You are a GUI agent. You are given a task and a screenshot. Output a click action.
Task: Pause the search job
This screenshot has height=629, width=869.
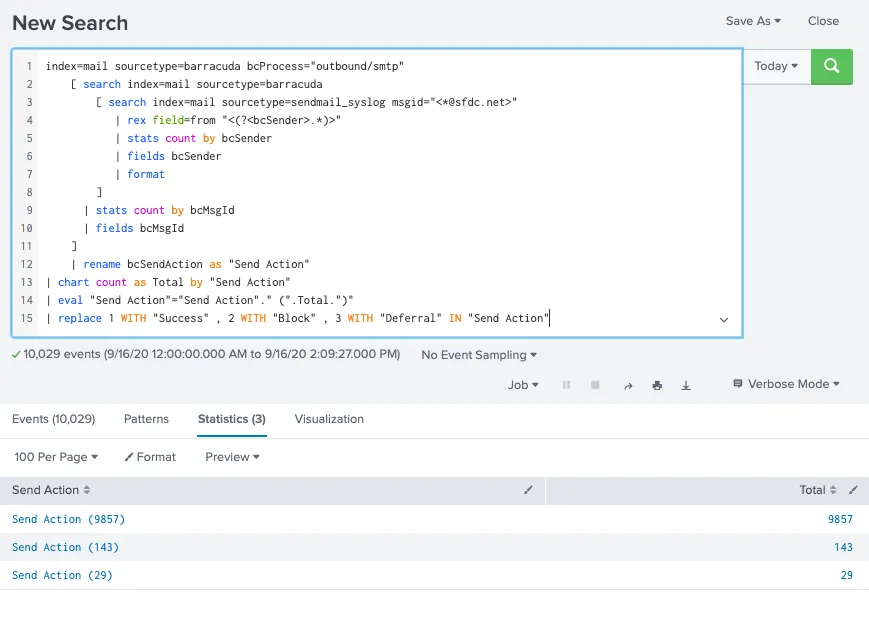(566, 385)
